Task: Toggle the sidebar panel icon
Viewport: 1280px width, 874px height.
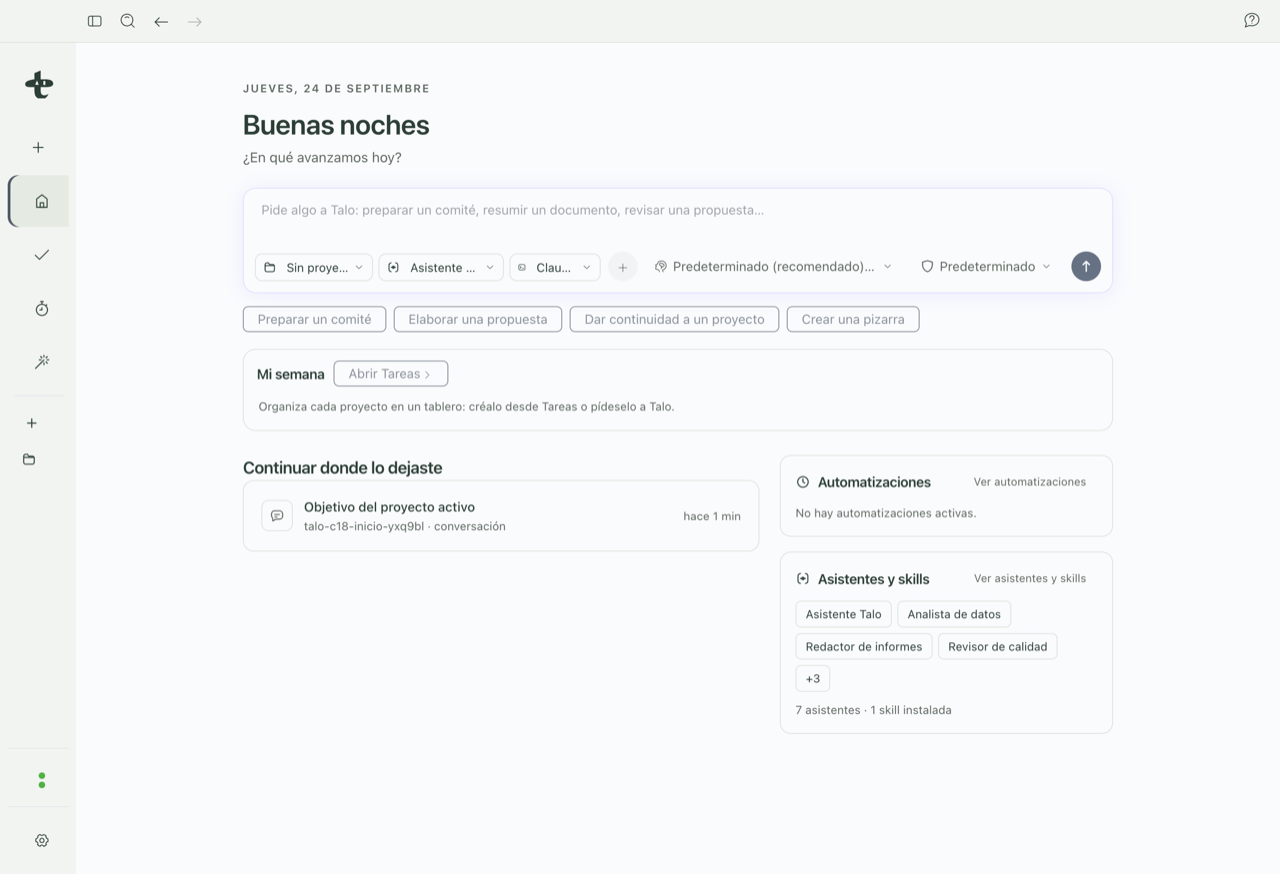Action: click(95, 21)
